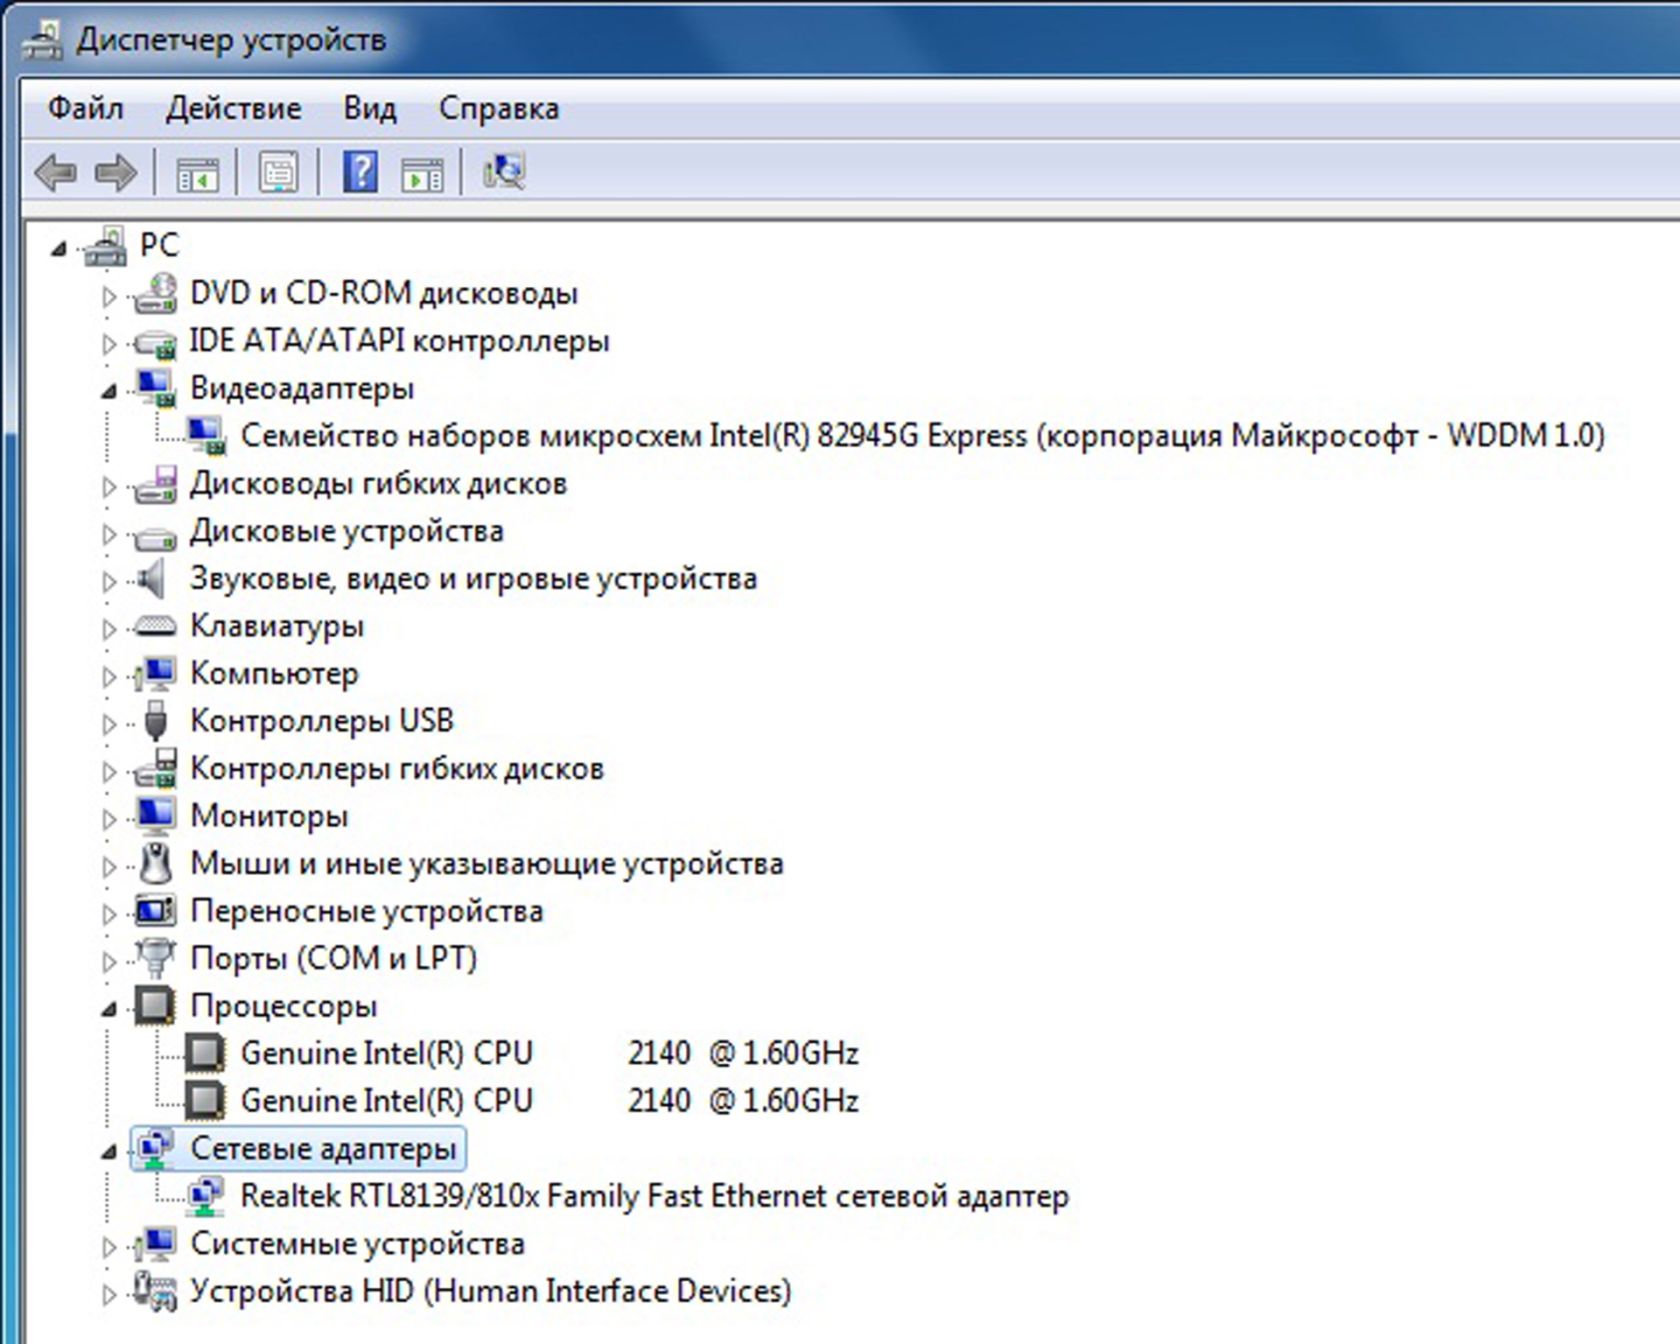1680x1344 pixels.
Task: Select Realtek RTL8139/810x network adapter
Action: point(654,1196)
